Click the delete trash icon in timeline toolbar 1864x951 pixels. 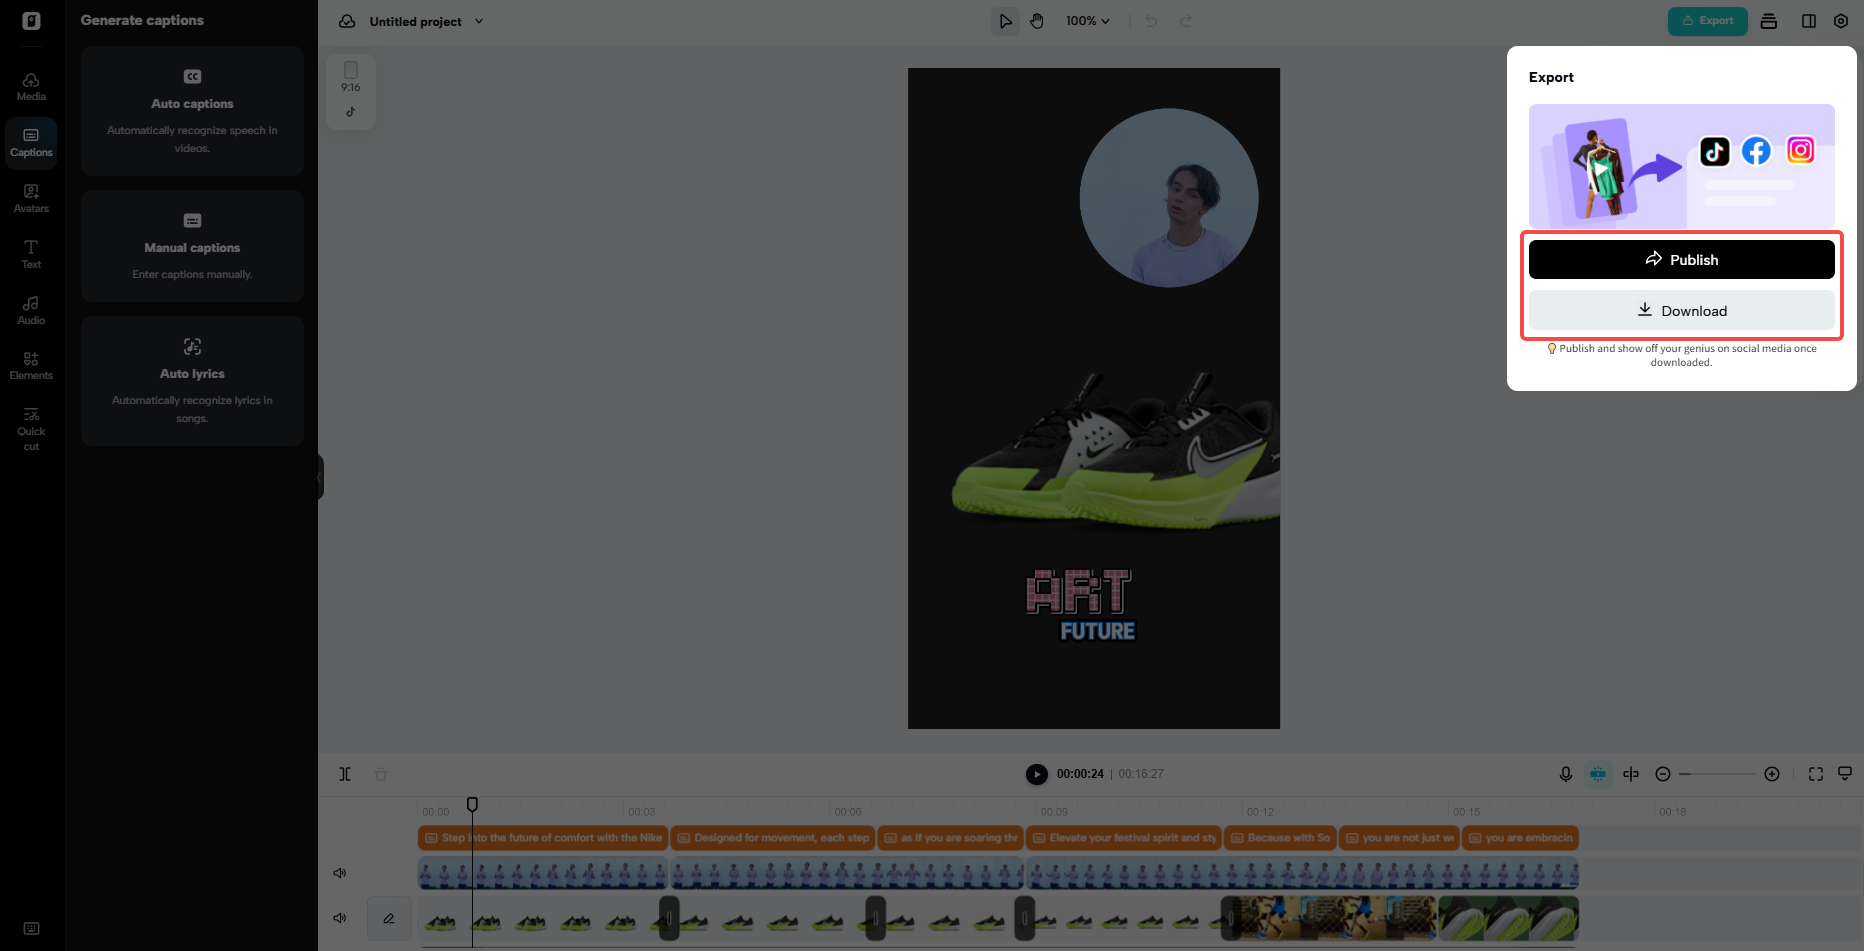pyautogui.click(x=381, y=774)
